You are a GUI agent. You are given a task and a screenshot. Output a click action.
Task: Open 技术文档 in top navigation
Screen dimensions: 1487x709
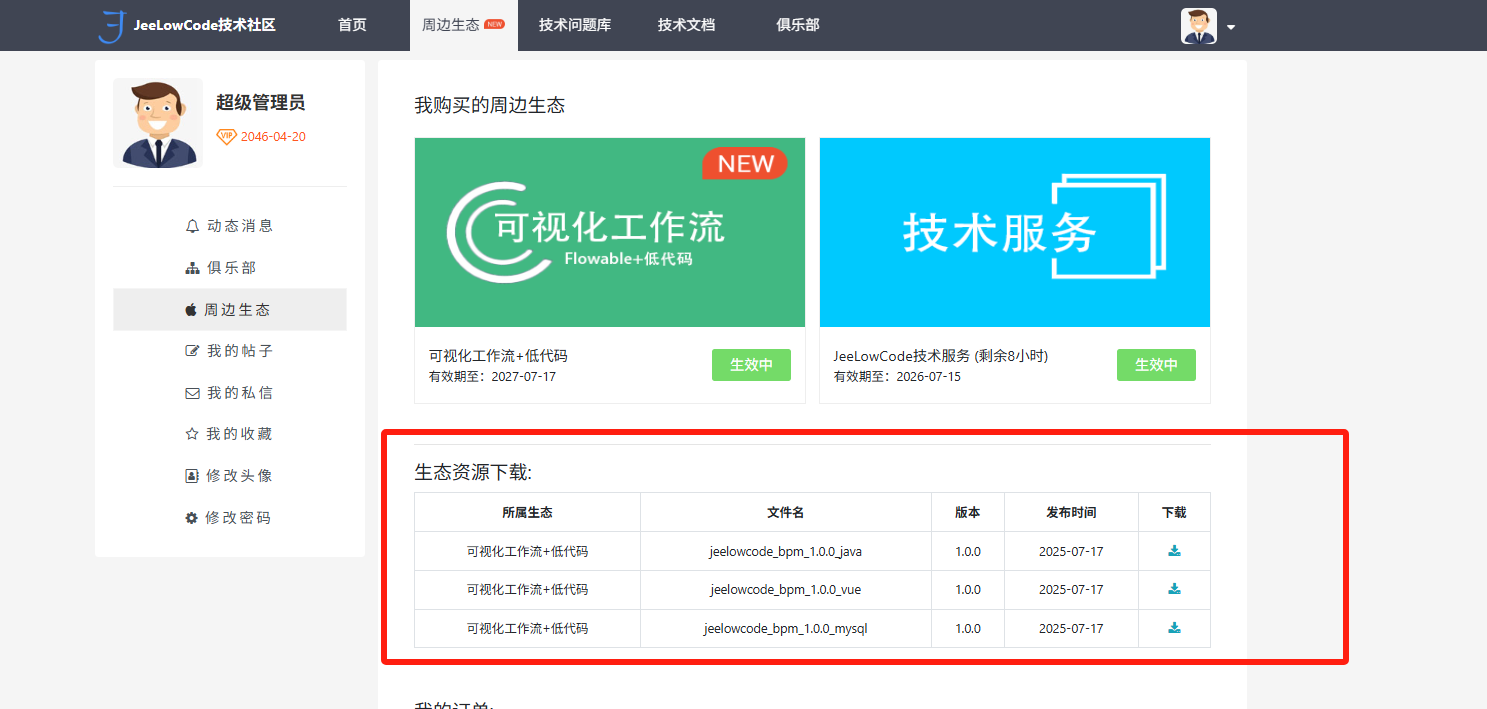pyautogui.click(x=686, y=25)
